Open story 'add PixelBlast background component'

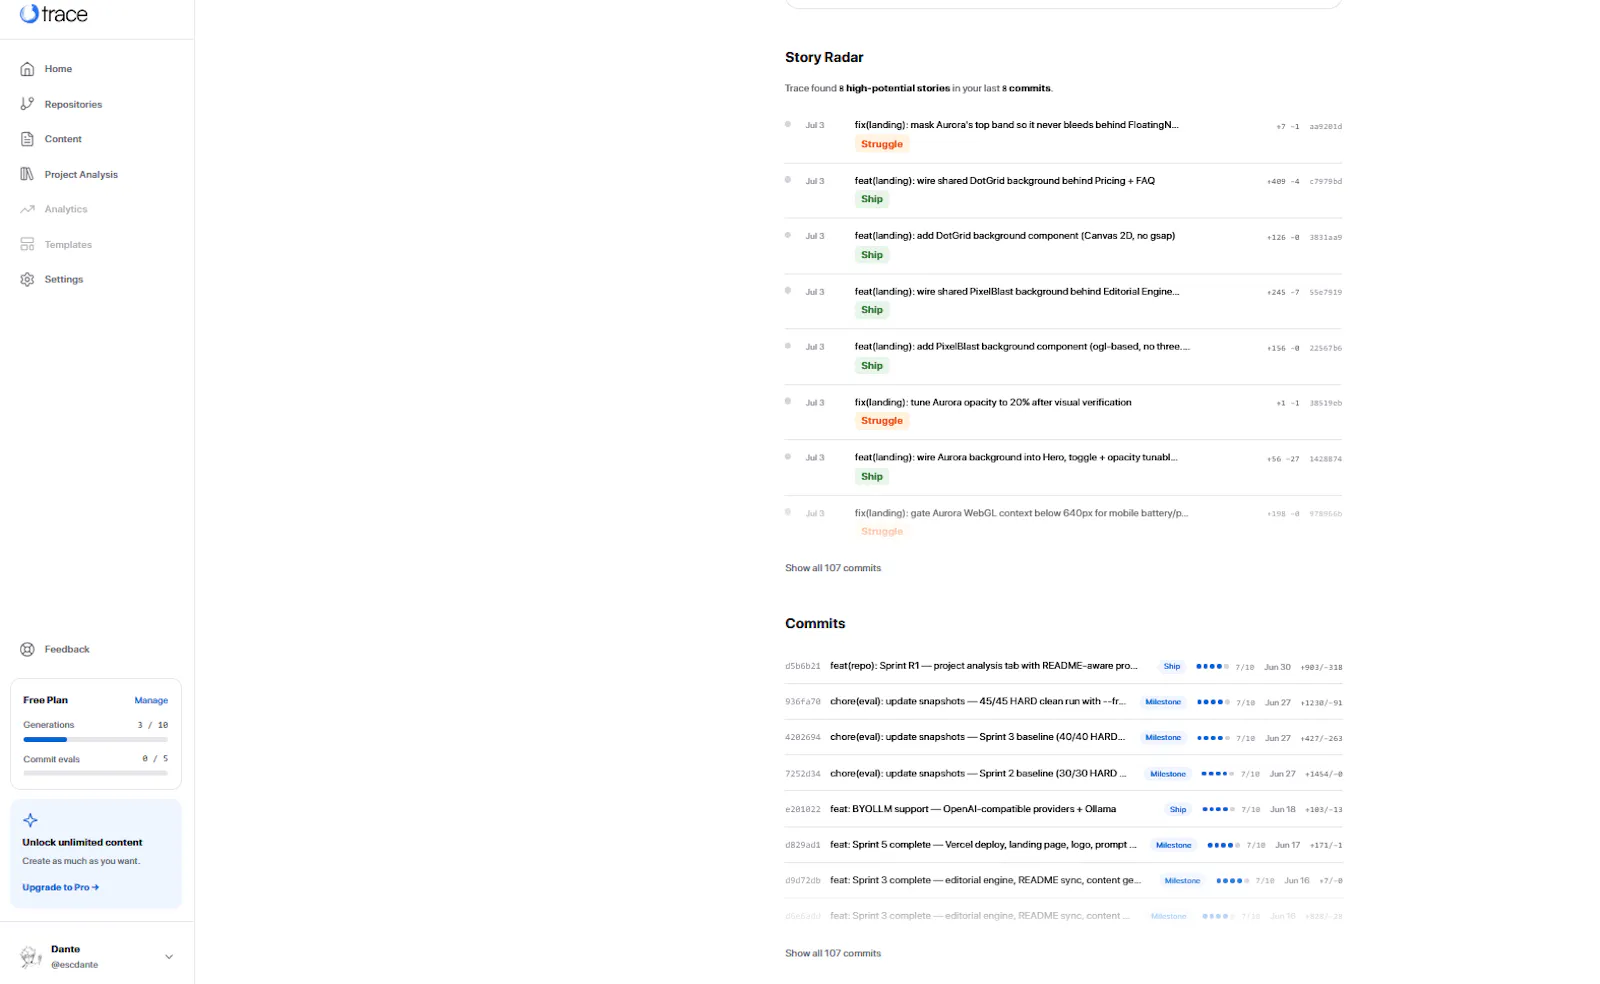[x=1022, y=347]
